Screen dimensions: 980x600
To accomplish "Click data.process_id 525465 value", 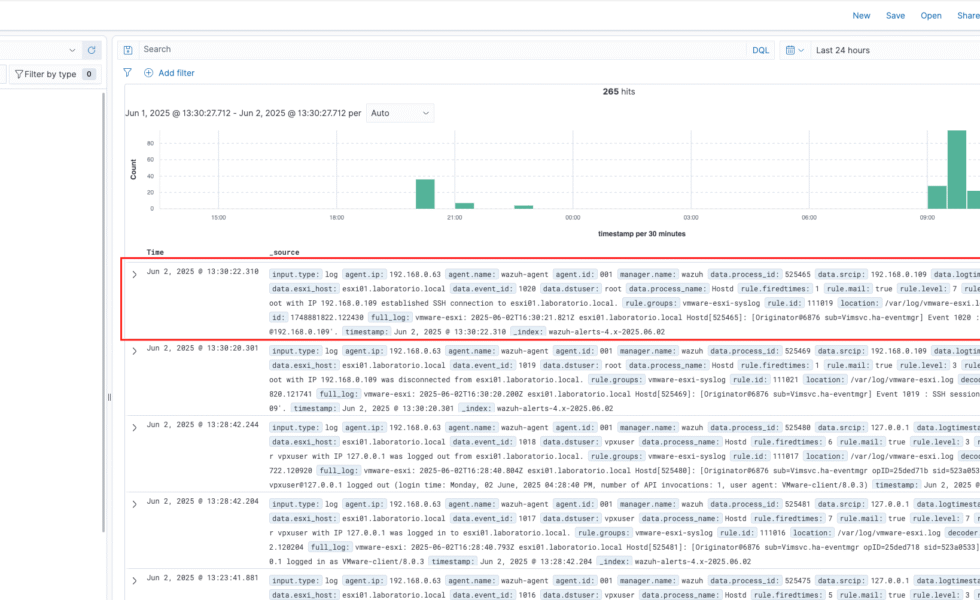I will pyautogui.click(x=798, y=274).
